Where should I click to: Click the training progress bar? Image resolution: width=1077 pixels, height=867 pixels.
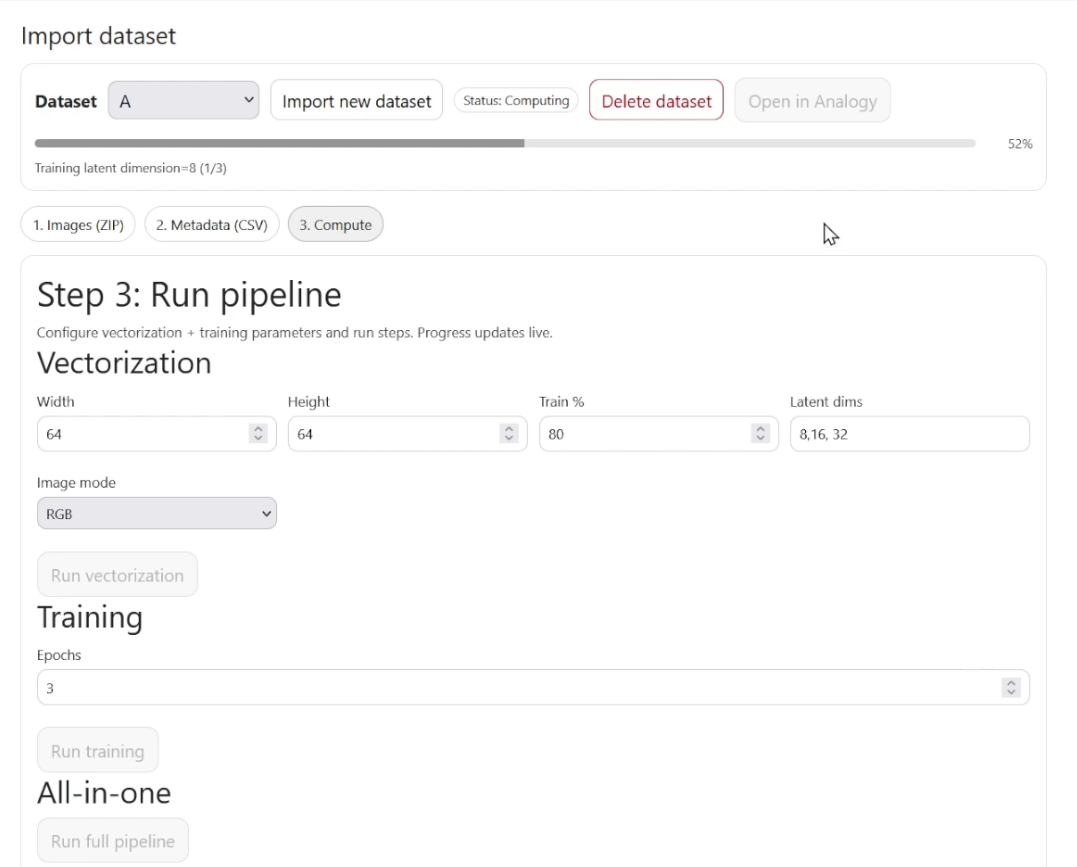click(505, 144)
